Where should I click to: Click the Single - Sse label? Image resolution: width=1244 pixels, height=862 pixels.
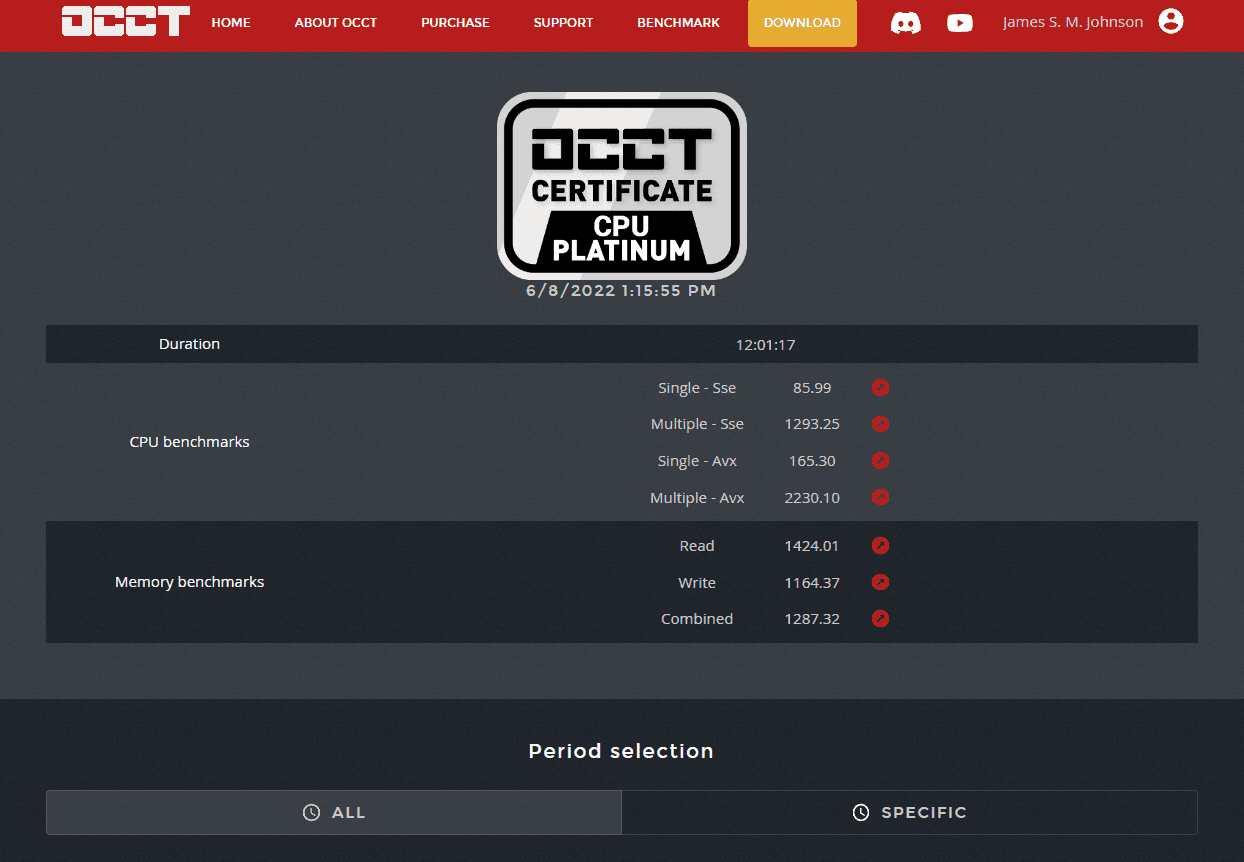(x=697, y=388)
